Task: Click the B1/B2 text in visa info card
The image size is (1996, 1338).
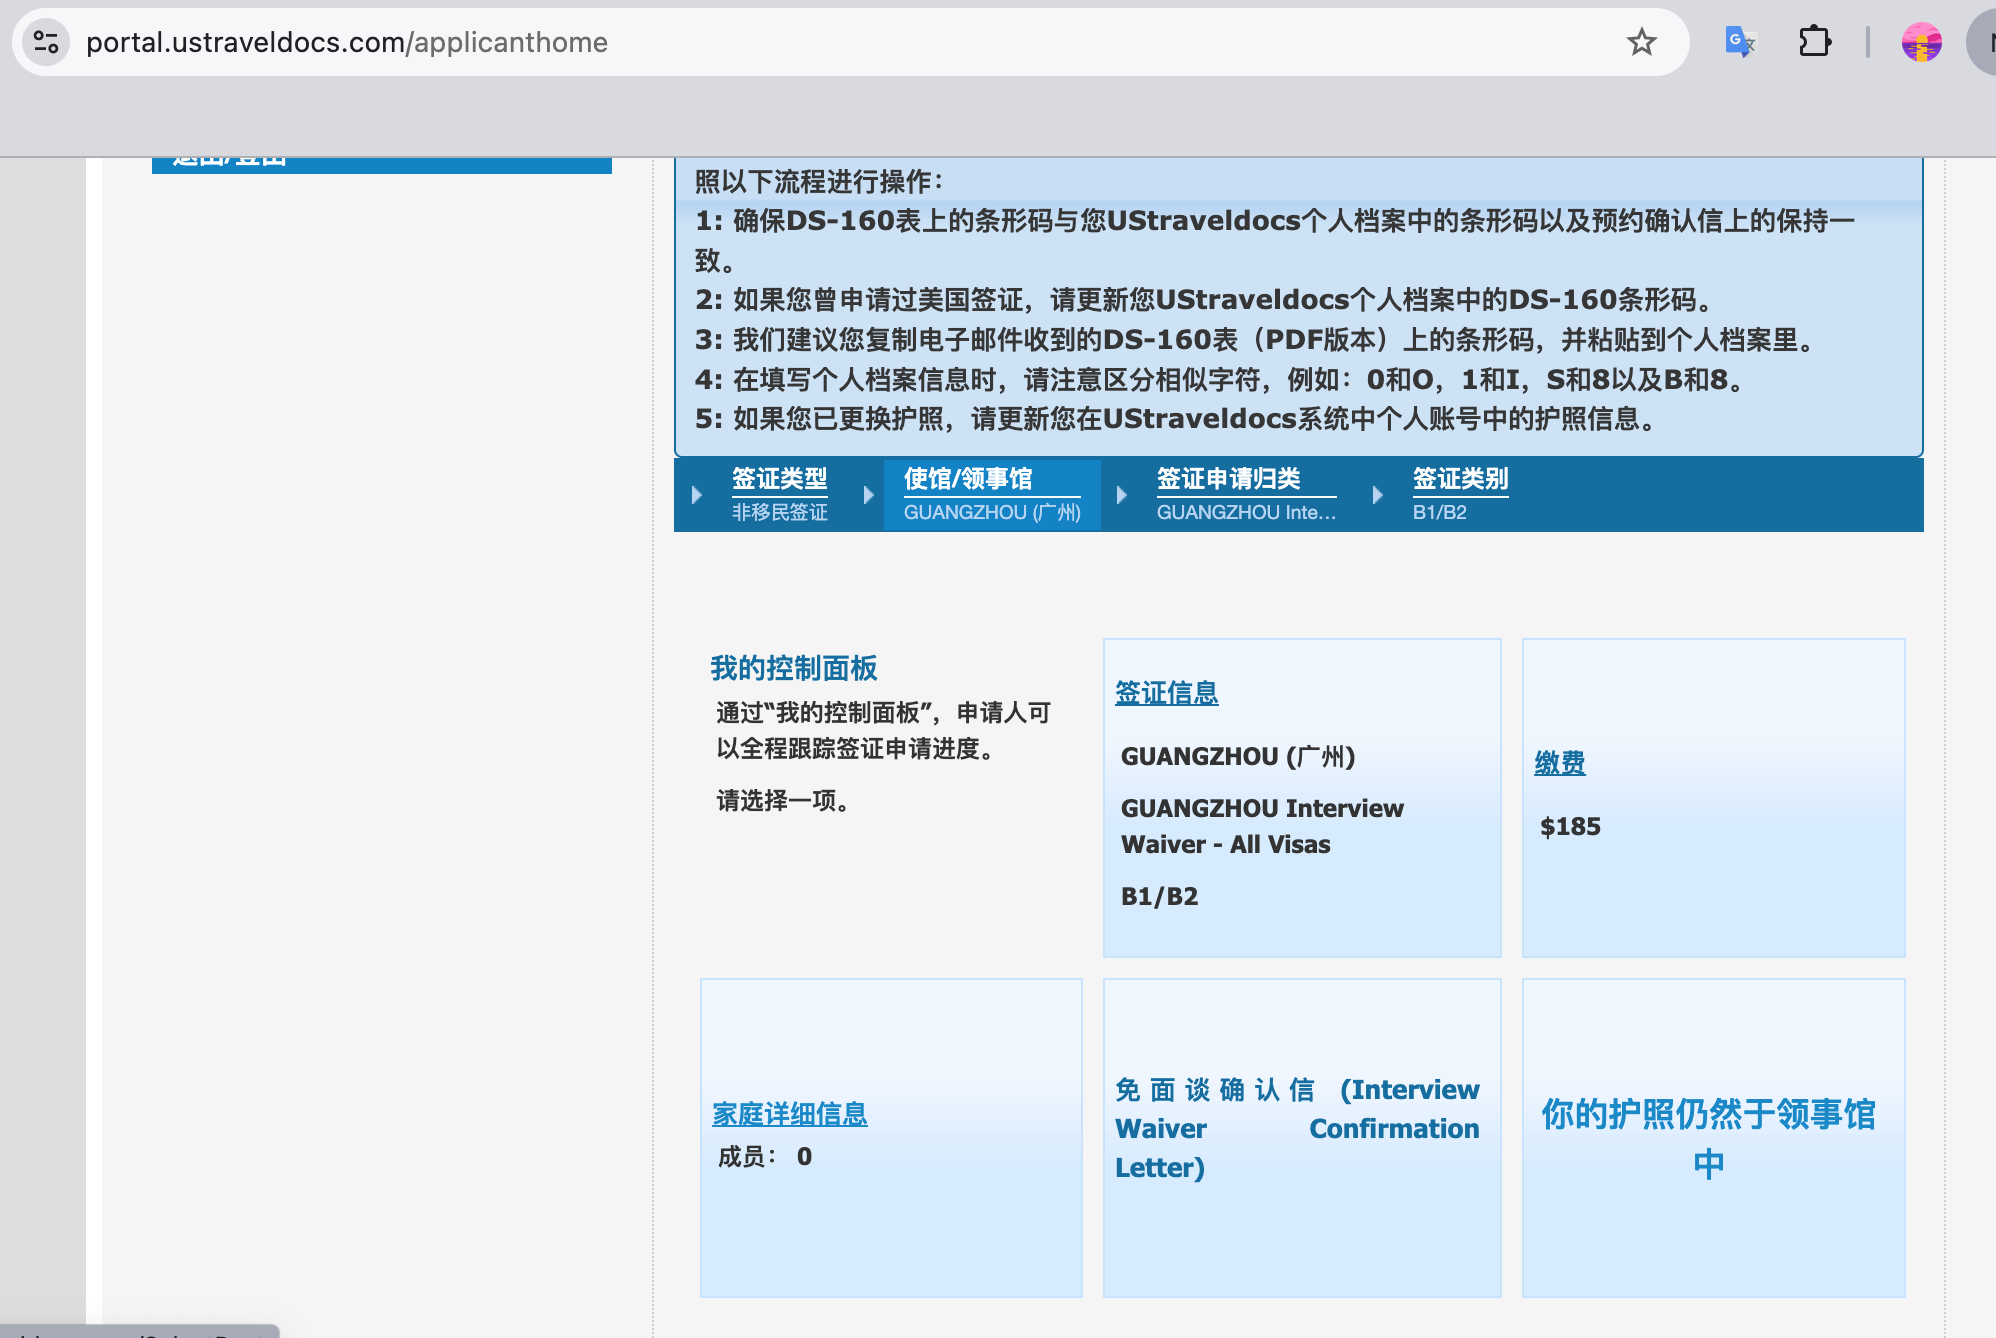Action: tap(1159, 896)
